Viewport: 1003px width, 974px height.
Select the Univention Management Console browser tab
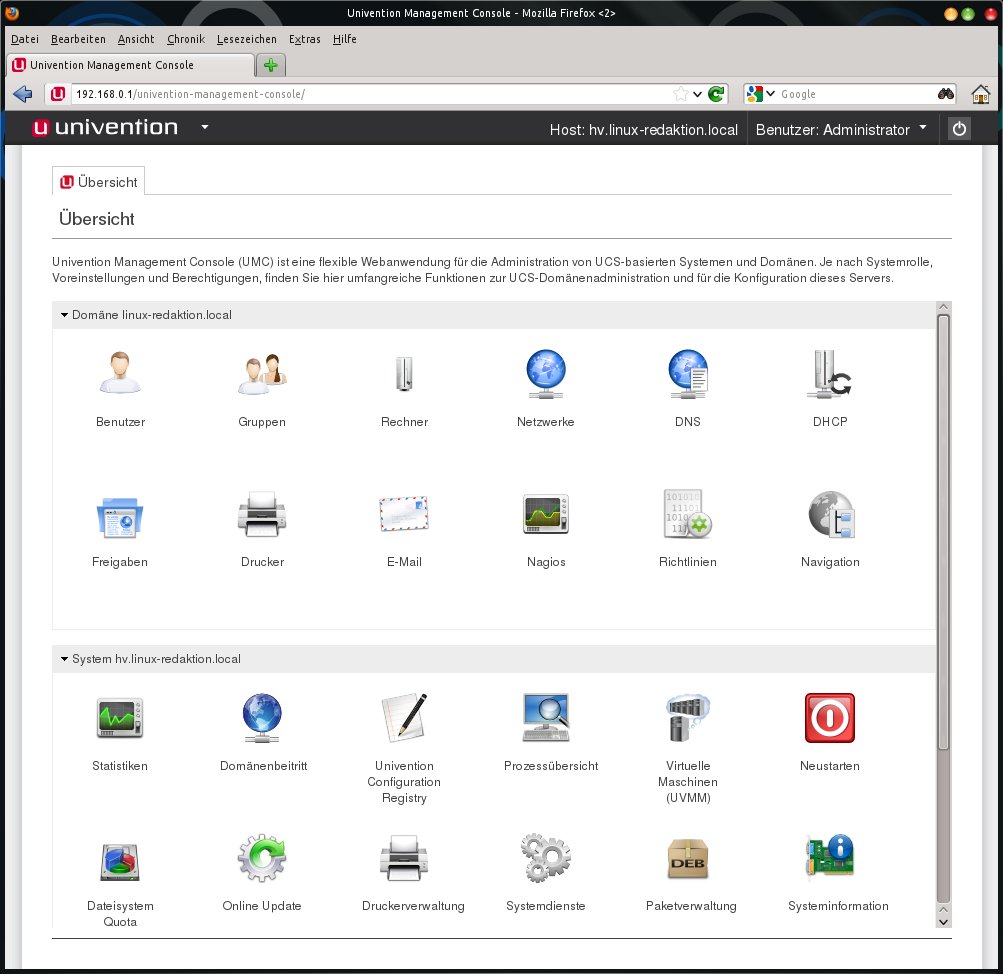[130, 65]
